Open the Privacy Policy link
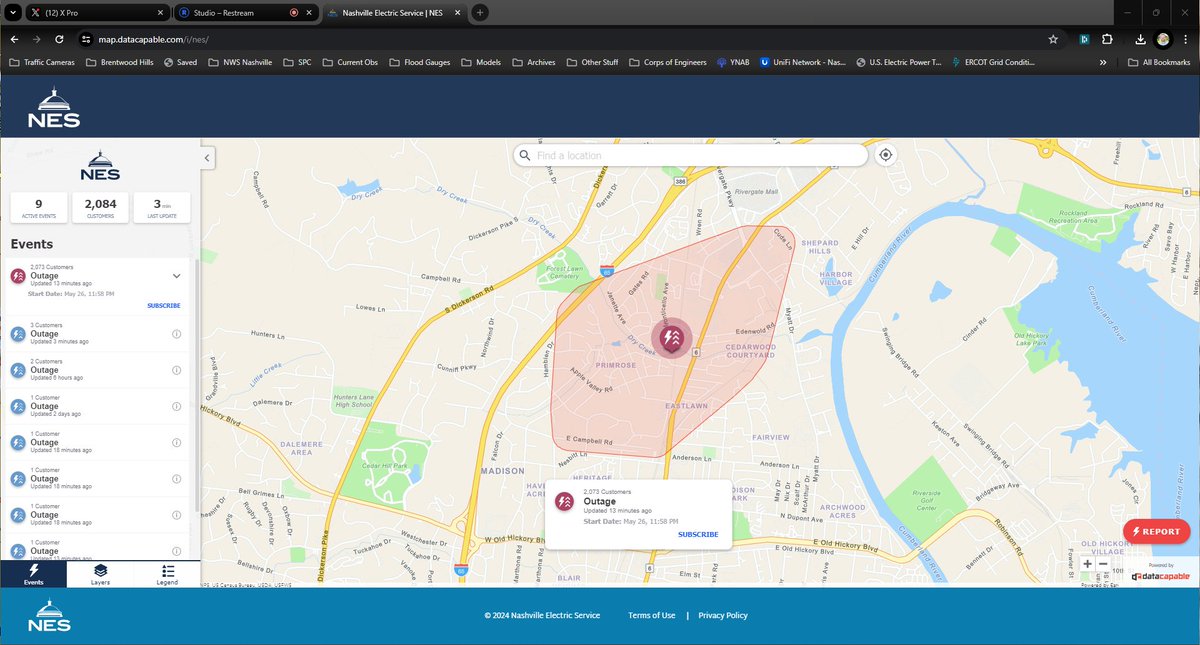This screenshot has width=1200, height=645. (x=723, y=615)
